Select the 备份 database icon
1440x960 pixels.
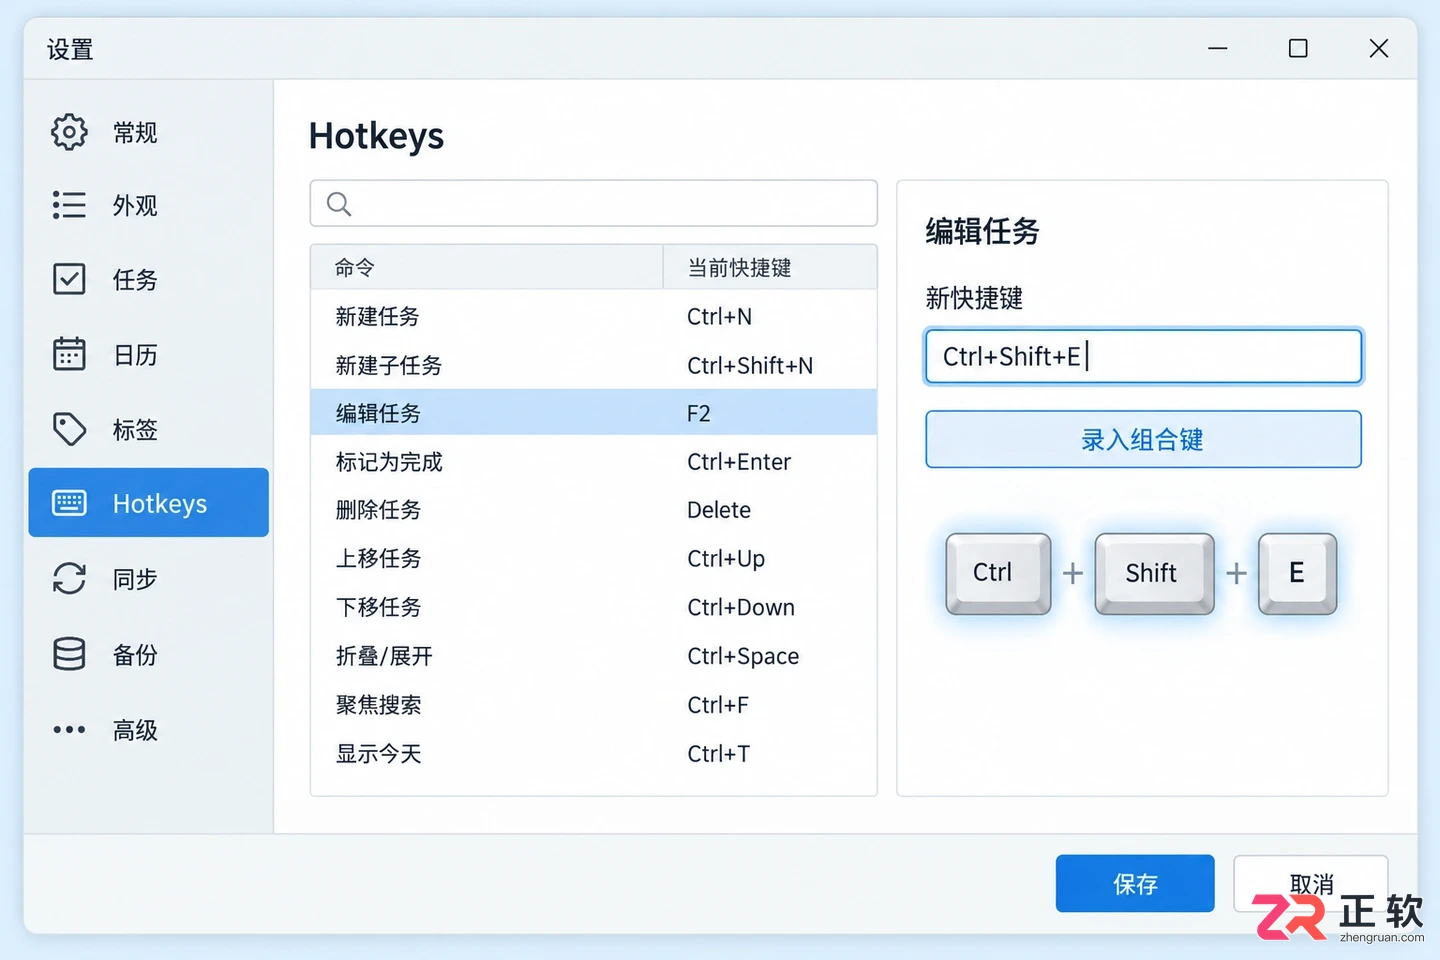[x=69, y=654]
